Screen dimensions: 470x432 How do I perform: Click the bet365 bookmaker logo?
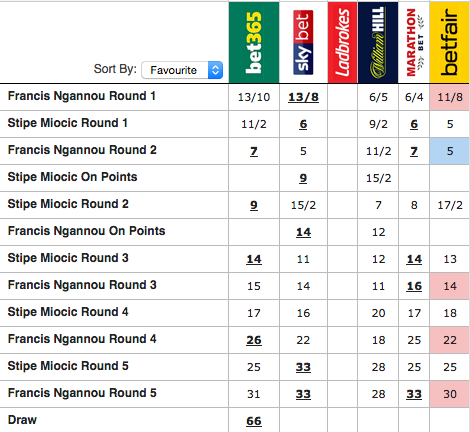[x=254, y=42]
